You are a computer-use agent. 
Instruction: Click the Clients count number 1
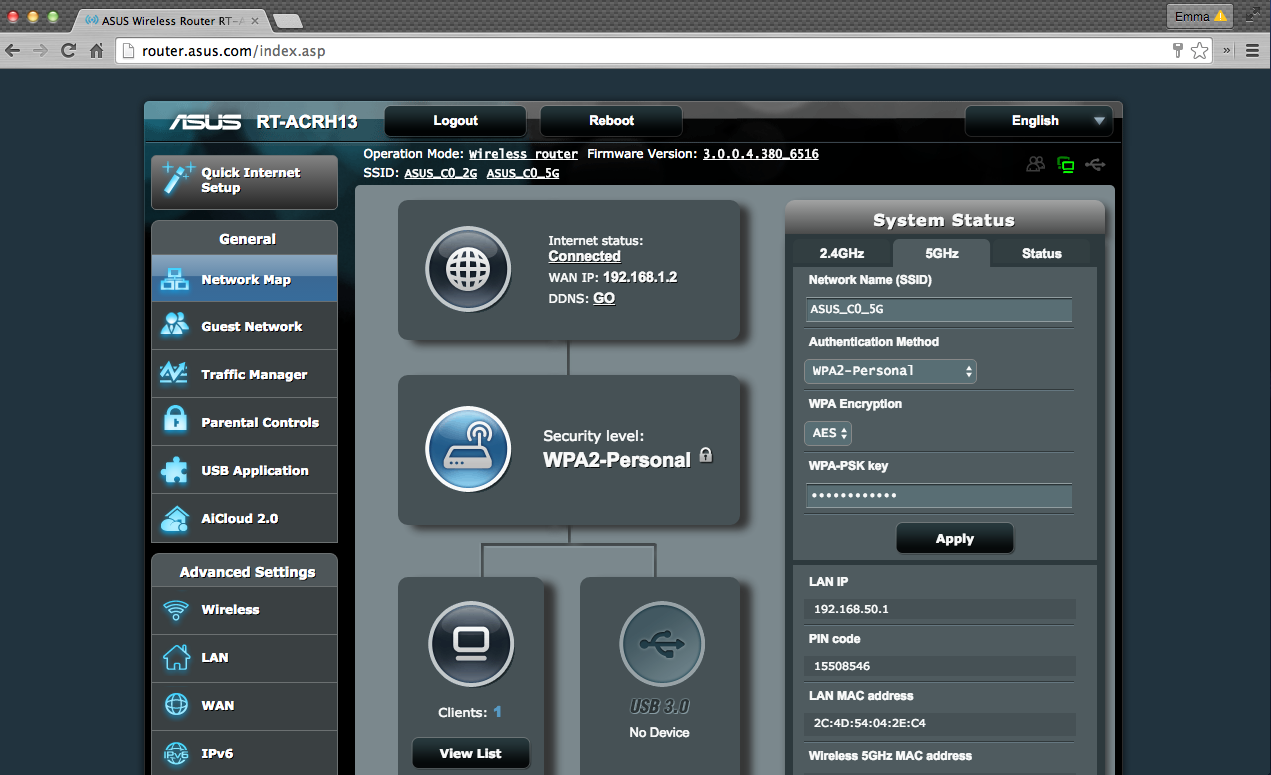(x=497, y=712)
